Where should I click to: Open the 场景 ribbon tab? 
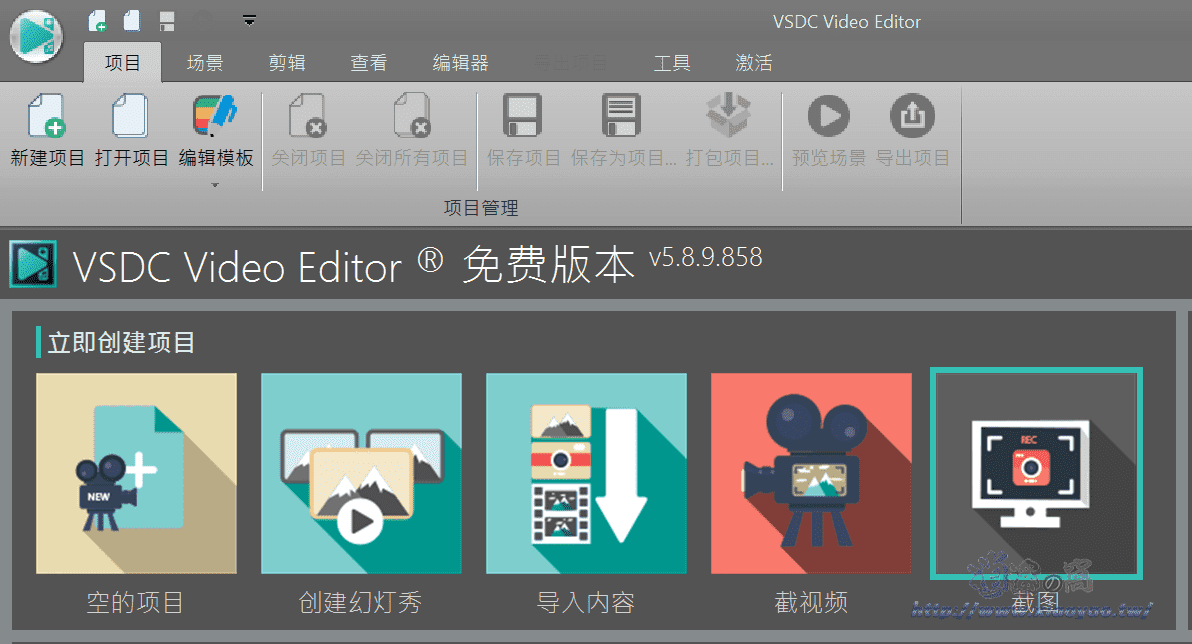[x=204, y=62]
